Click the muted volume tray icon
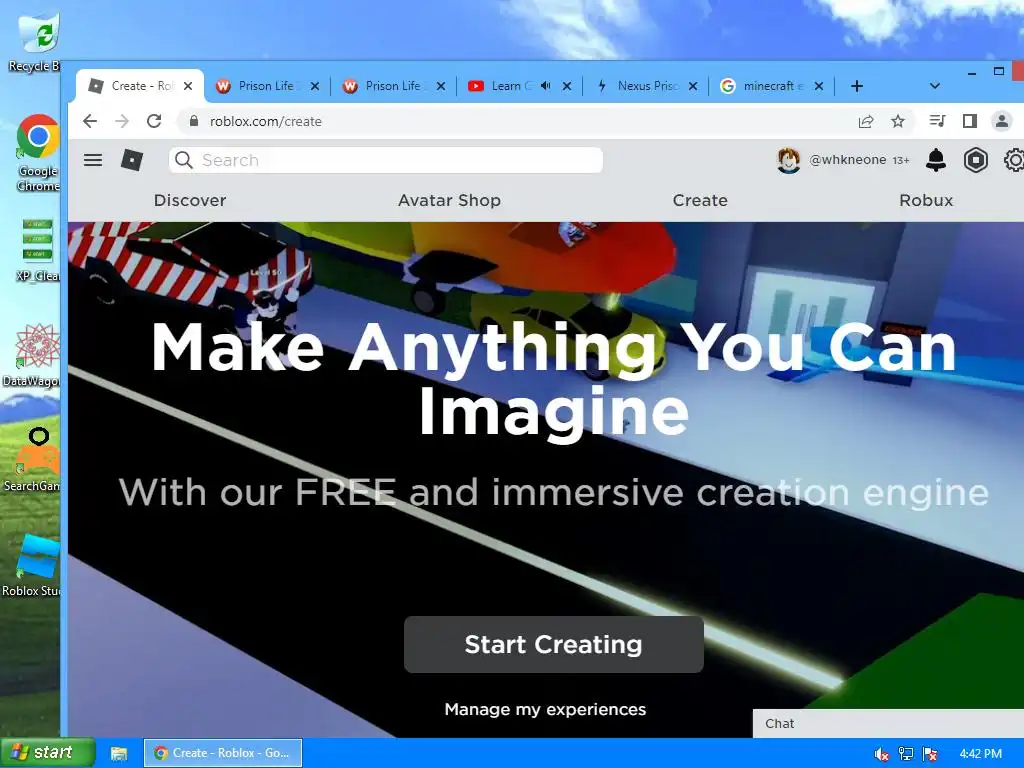Viewport: 1024px width, 768px height. click(881, 754)
